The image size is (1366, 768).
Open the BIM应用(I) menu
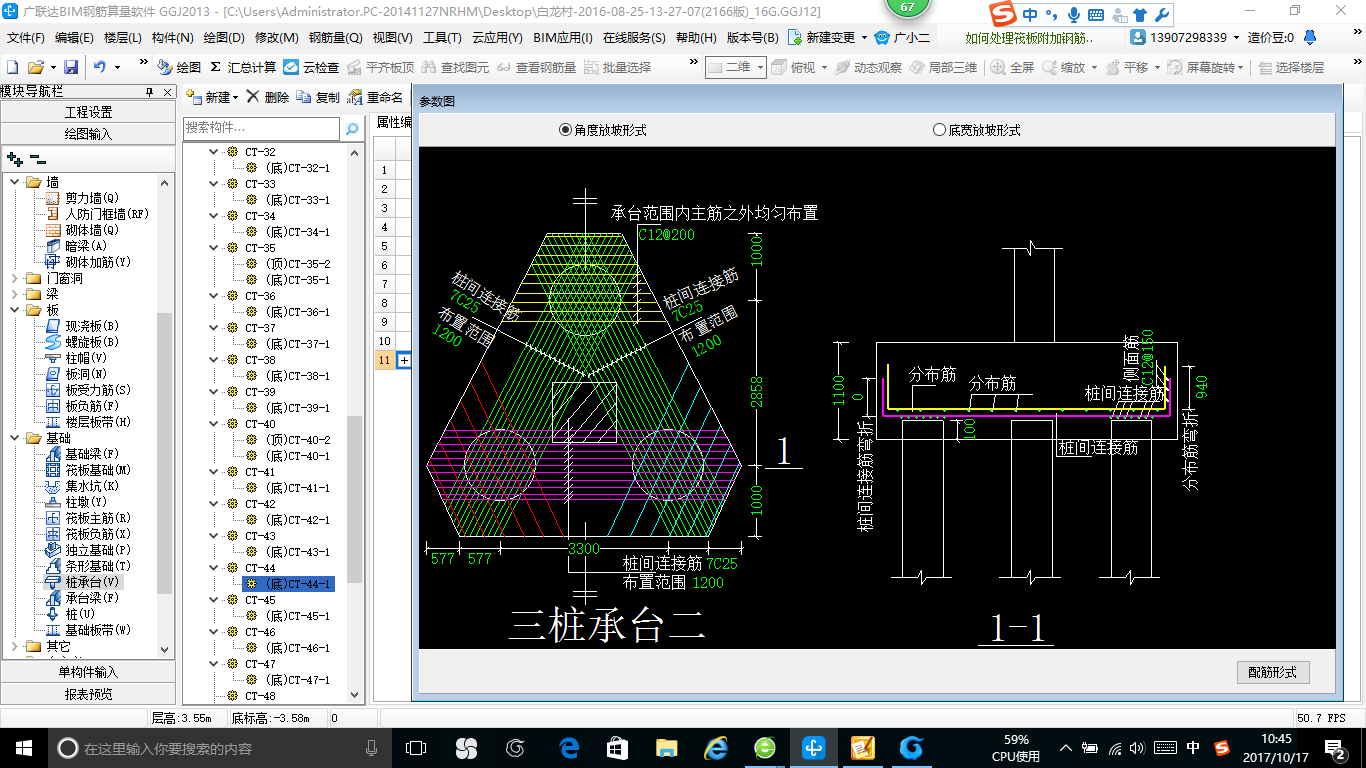[x=563, y=38]
